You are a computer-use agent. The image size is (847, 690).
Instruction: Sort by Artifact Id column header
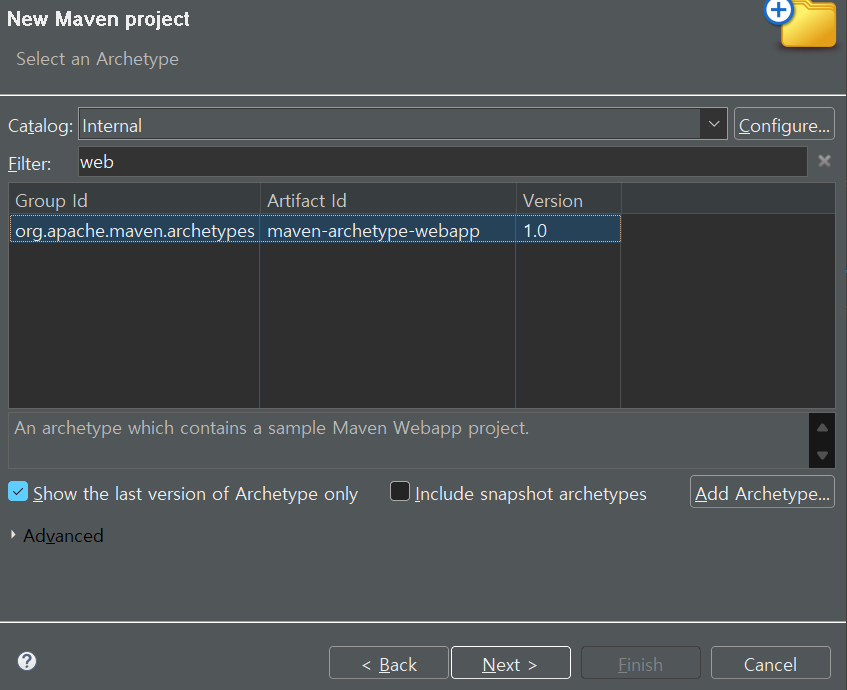coord(388,200)
